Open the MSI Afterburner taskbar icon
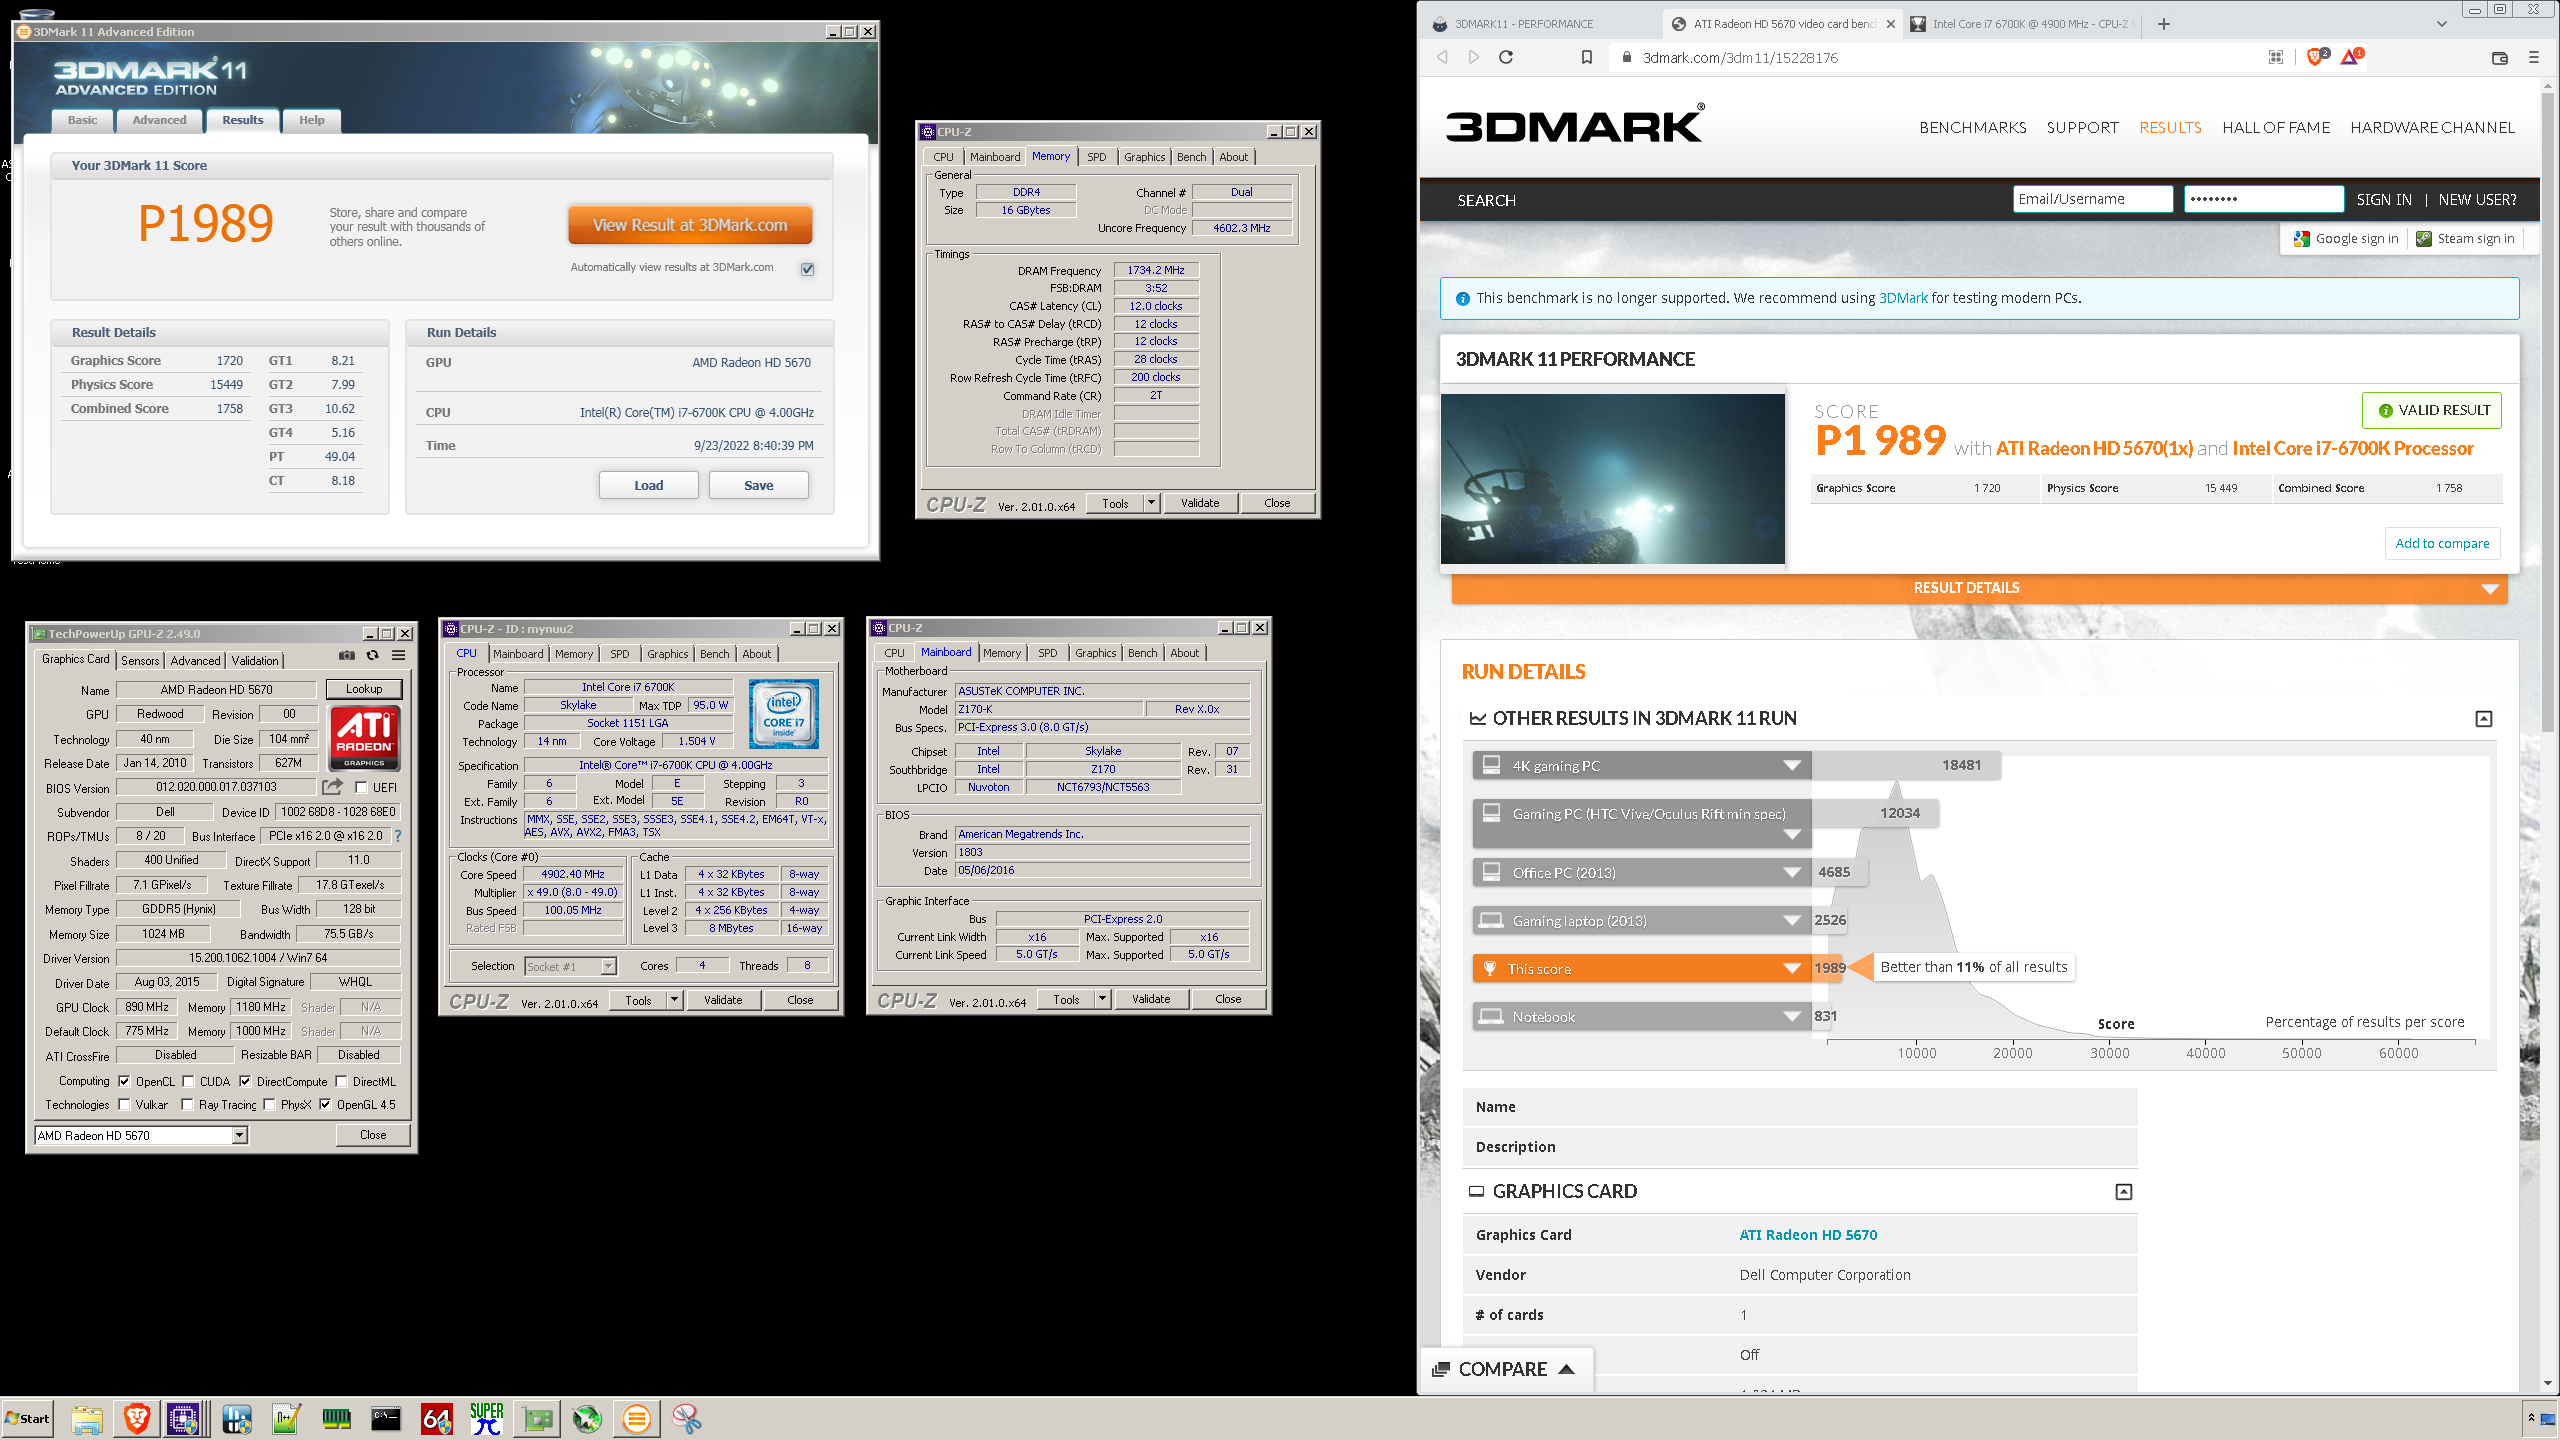 [x=587, y=1418]
